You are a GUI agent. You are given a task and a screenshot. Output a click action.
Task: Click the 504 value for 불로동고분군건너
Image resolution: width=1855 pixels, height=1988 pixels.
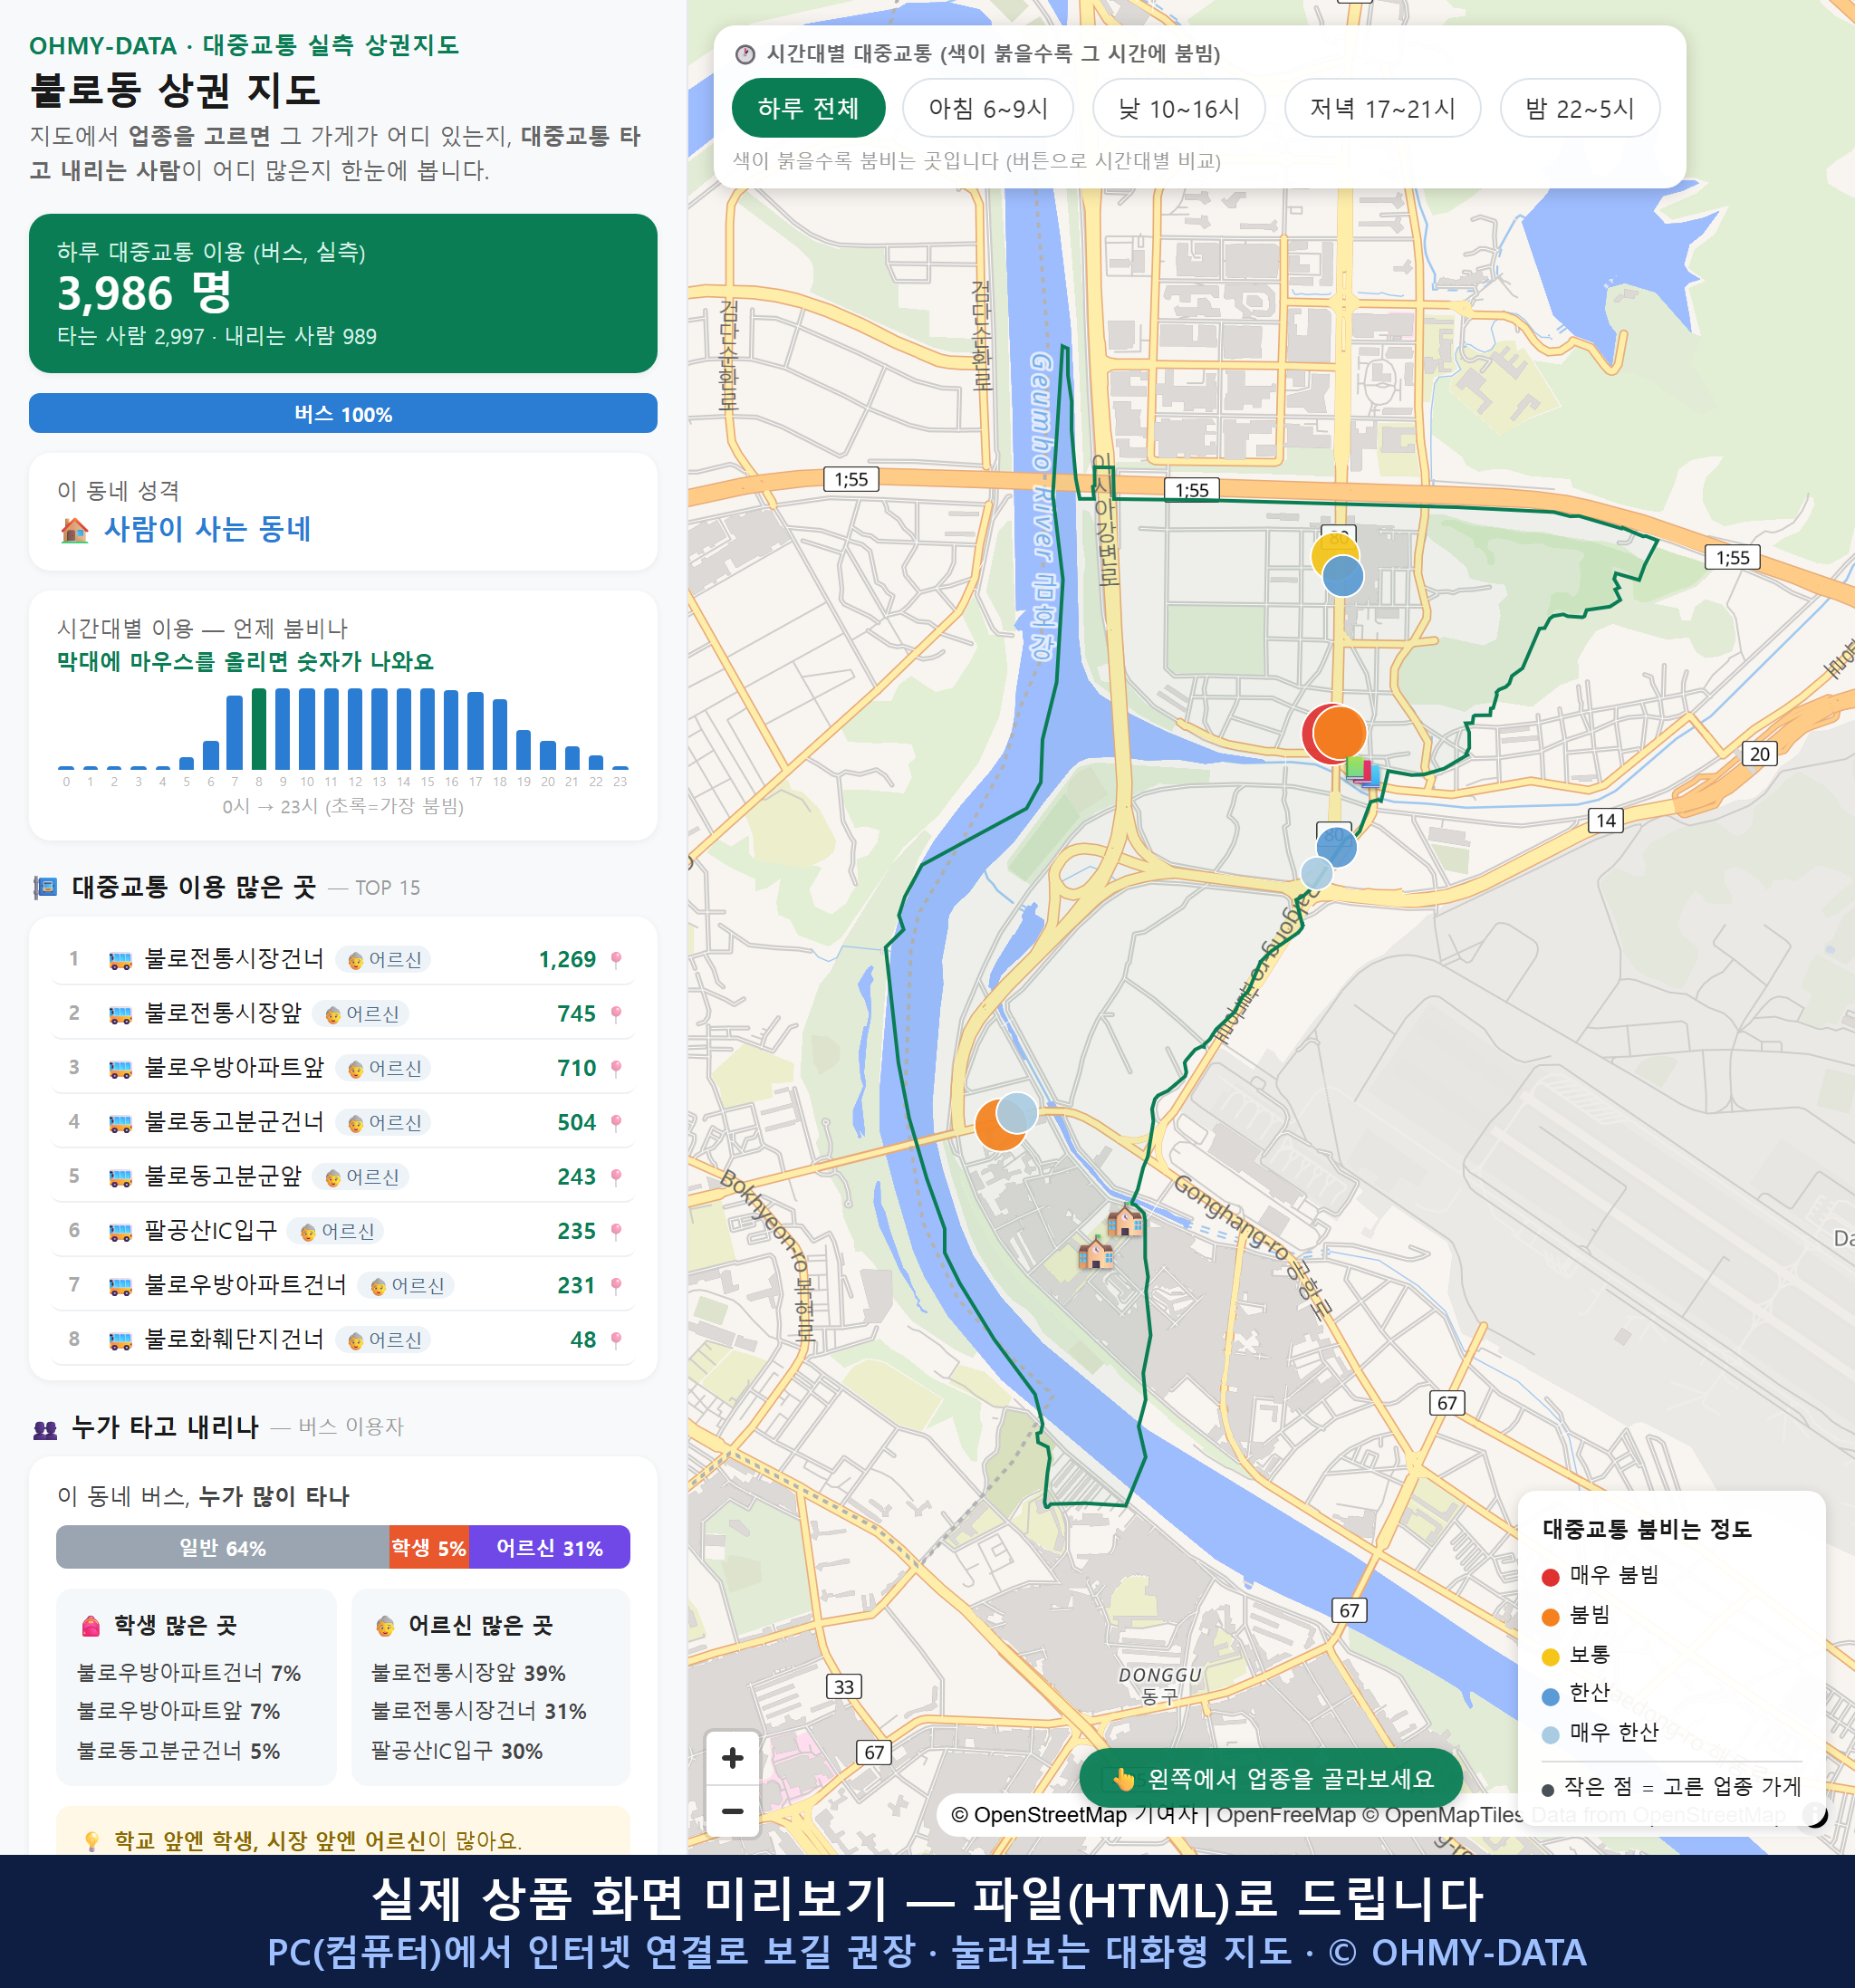coord(576,1123)
